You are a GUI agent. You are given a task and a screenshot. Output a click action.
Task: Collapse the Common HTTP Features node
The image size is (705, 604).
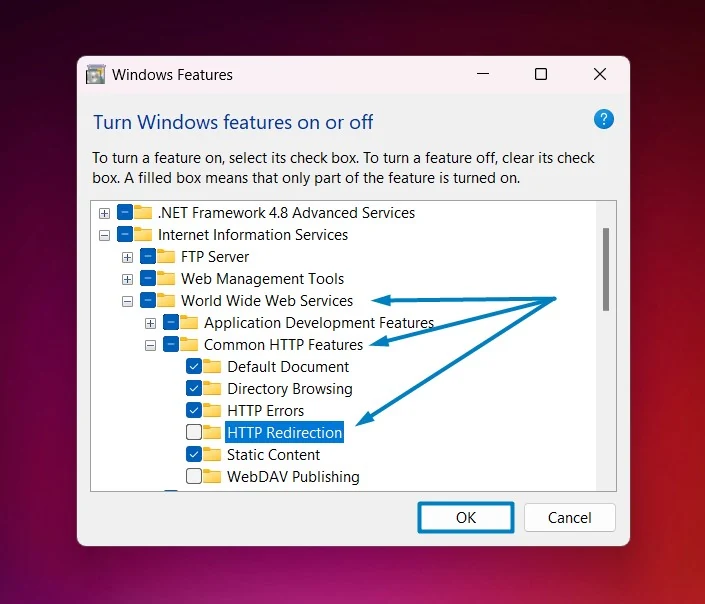point(150,345)
